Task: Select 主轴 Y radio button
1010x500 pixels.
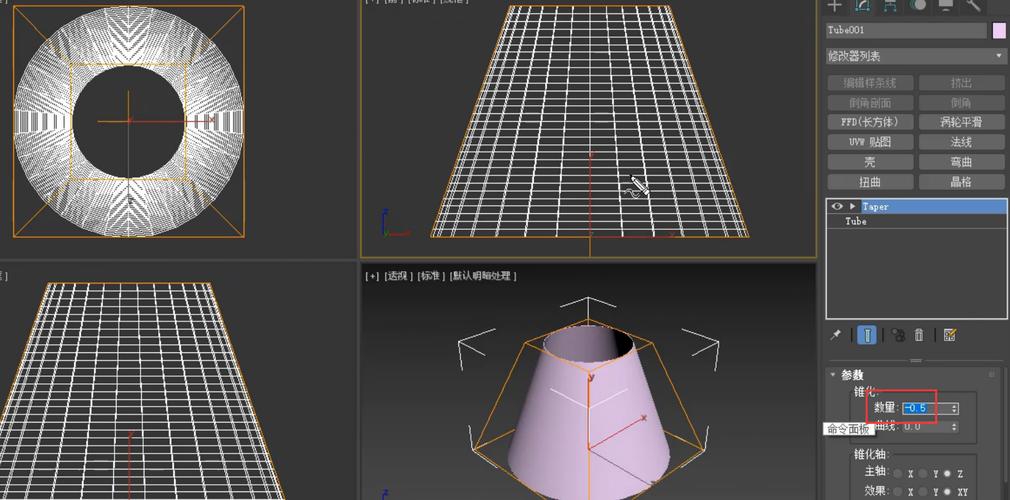Action: 923,474
